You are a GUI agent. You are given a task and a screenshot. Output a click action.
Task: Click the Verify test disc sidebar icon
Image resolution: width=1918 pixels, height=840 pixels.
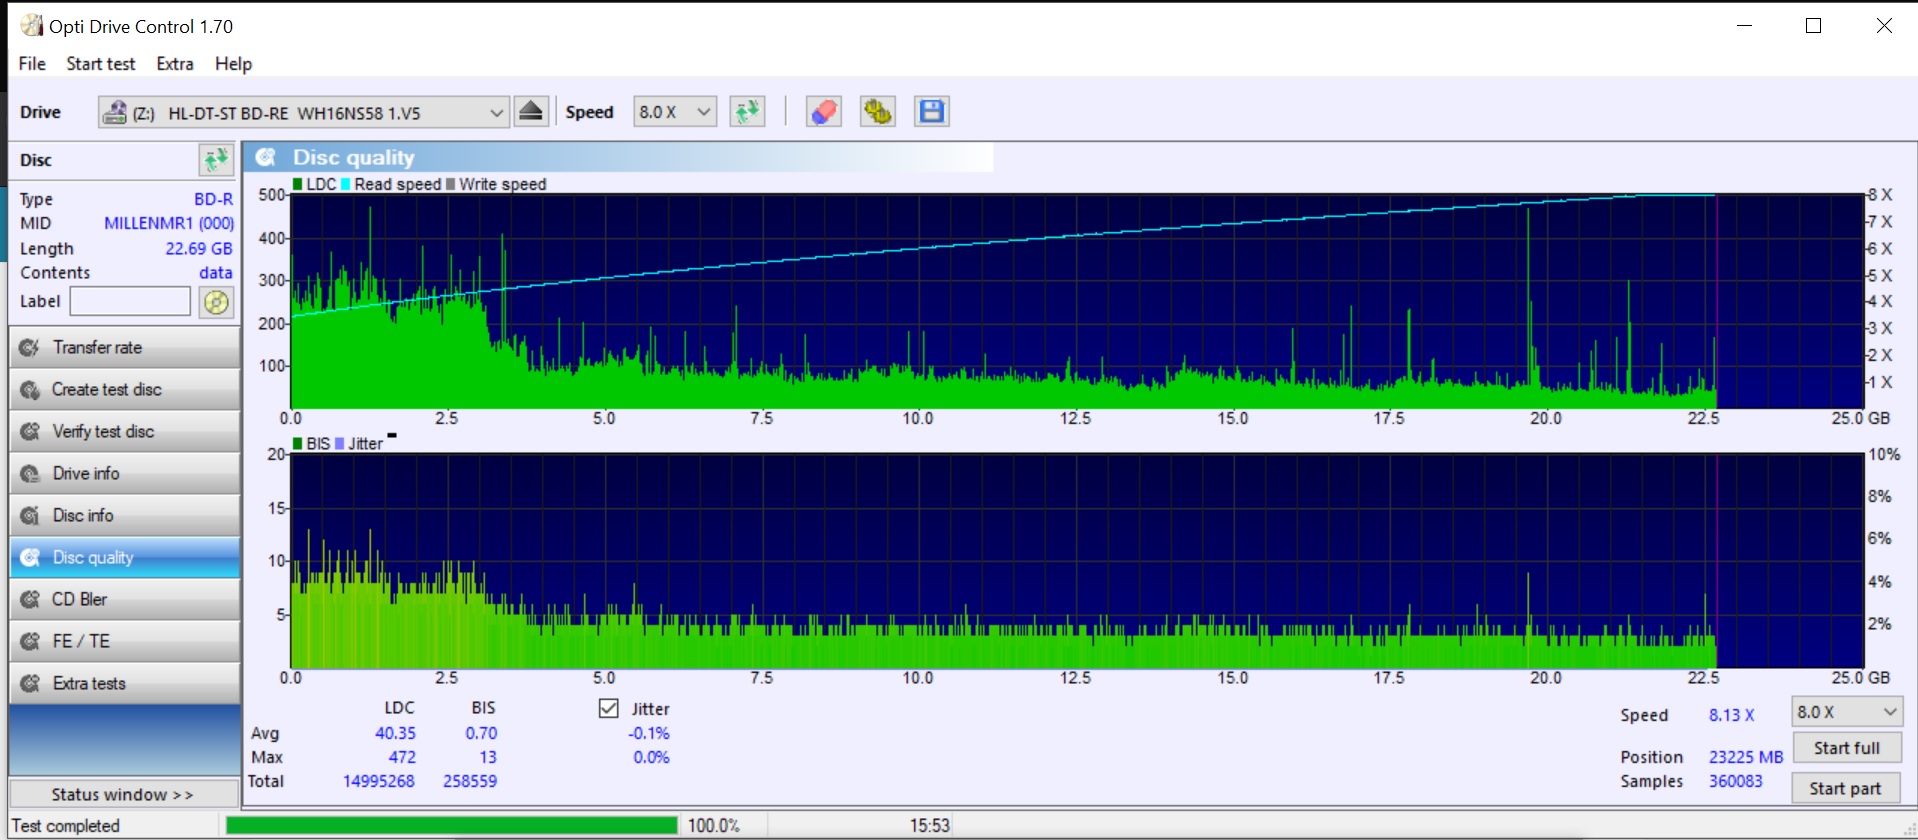tap(30, 432)
